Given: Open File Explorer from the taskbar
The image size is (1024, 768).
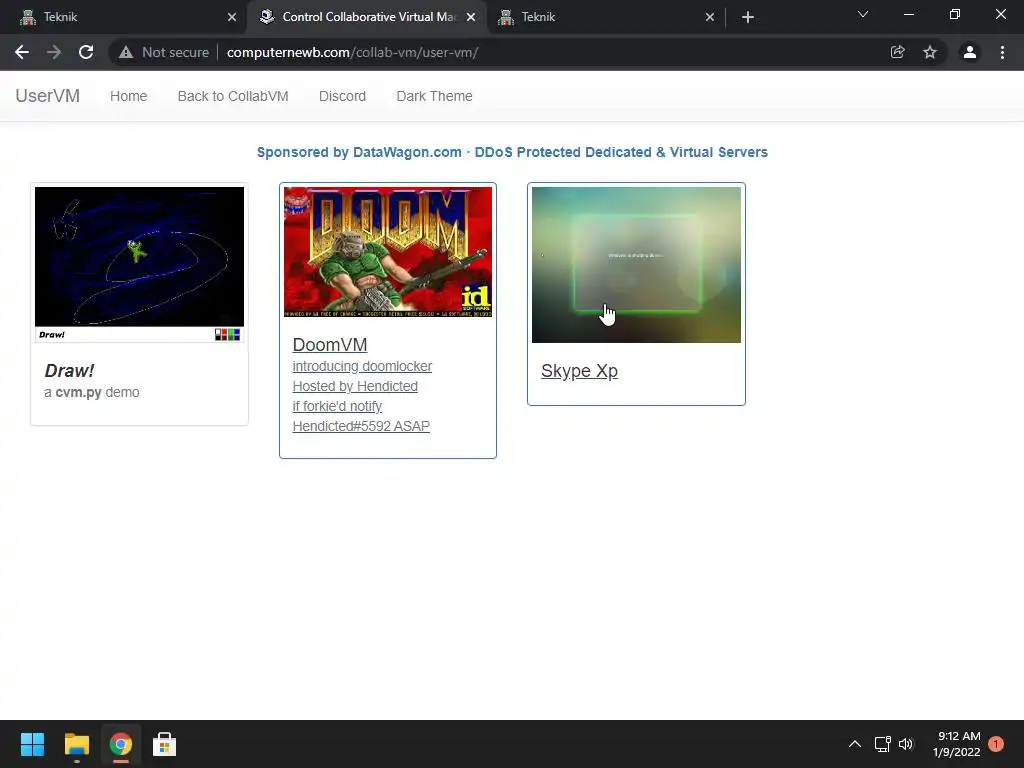Looking at the screenshot, I should (76, 744).
